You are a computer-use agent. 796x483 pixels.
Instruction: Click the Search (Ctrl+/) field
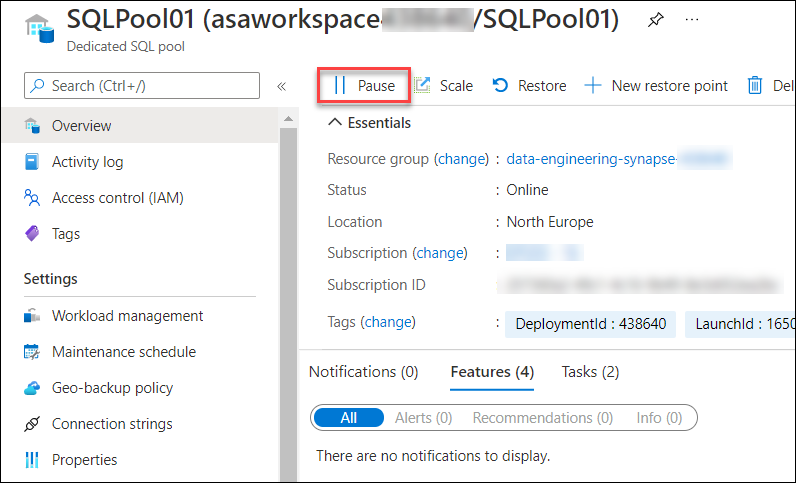click(142, 85)
